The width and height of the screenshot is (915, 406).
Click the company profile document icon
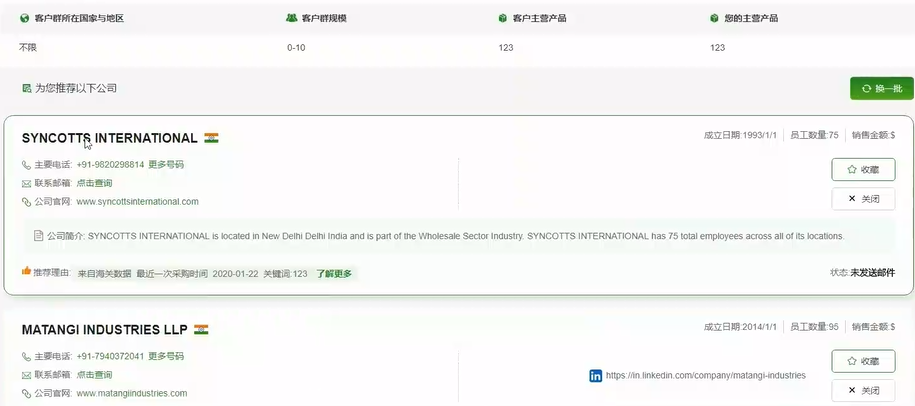(x=39, y=236)
